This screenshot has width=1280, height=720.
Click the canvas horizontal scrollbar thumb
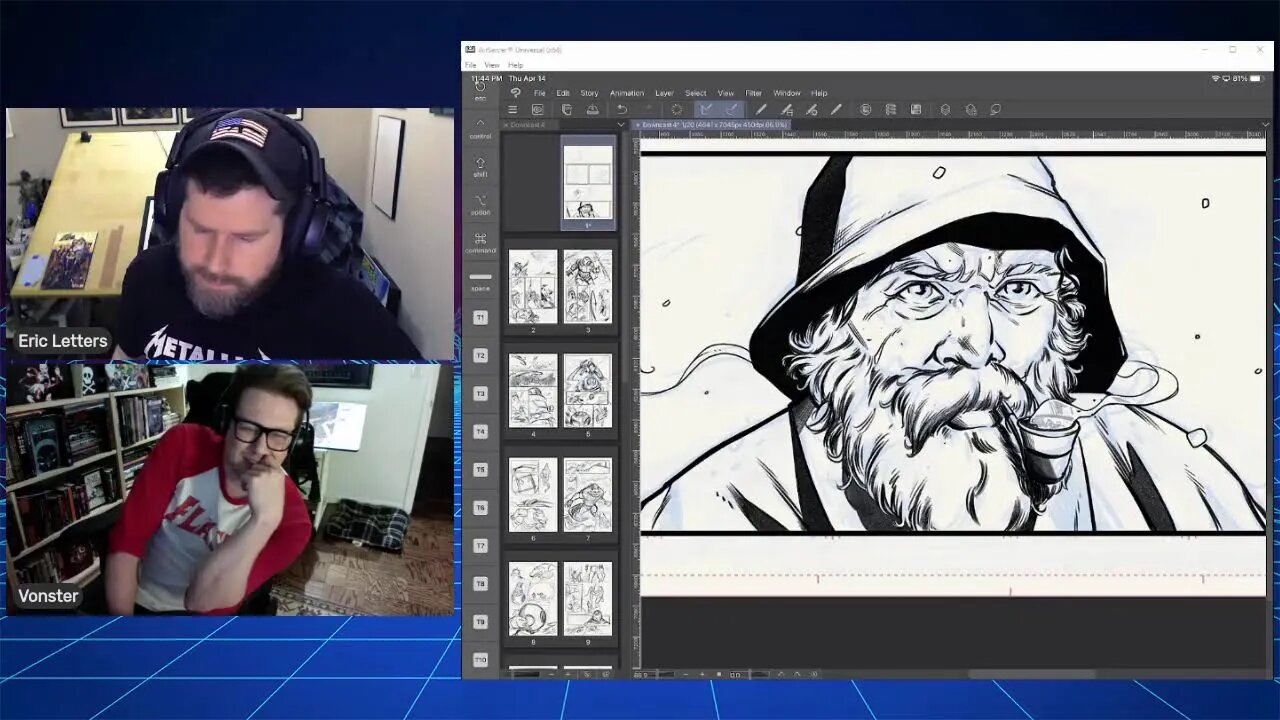1030,674
